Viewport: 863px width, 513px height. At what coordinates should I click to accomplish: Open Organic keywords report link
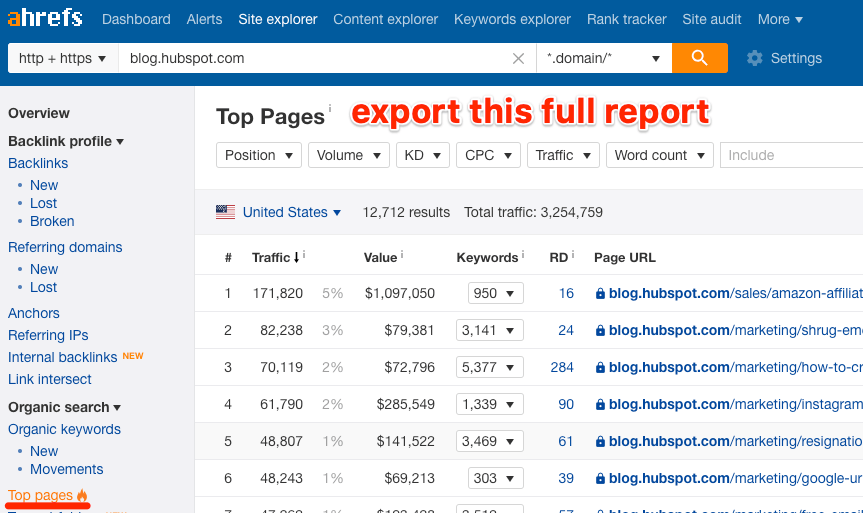tap(64, 429)
